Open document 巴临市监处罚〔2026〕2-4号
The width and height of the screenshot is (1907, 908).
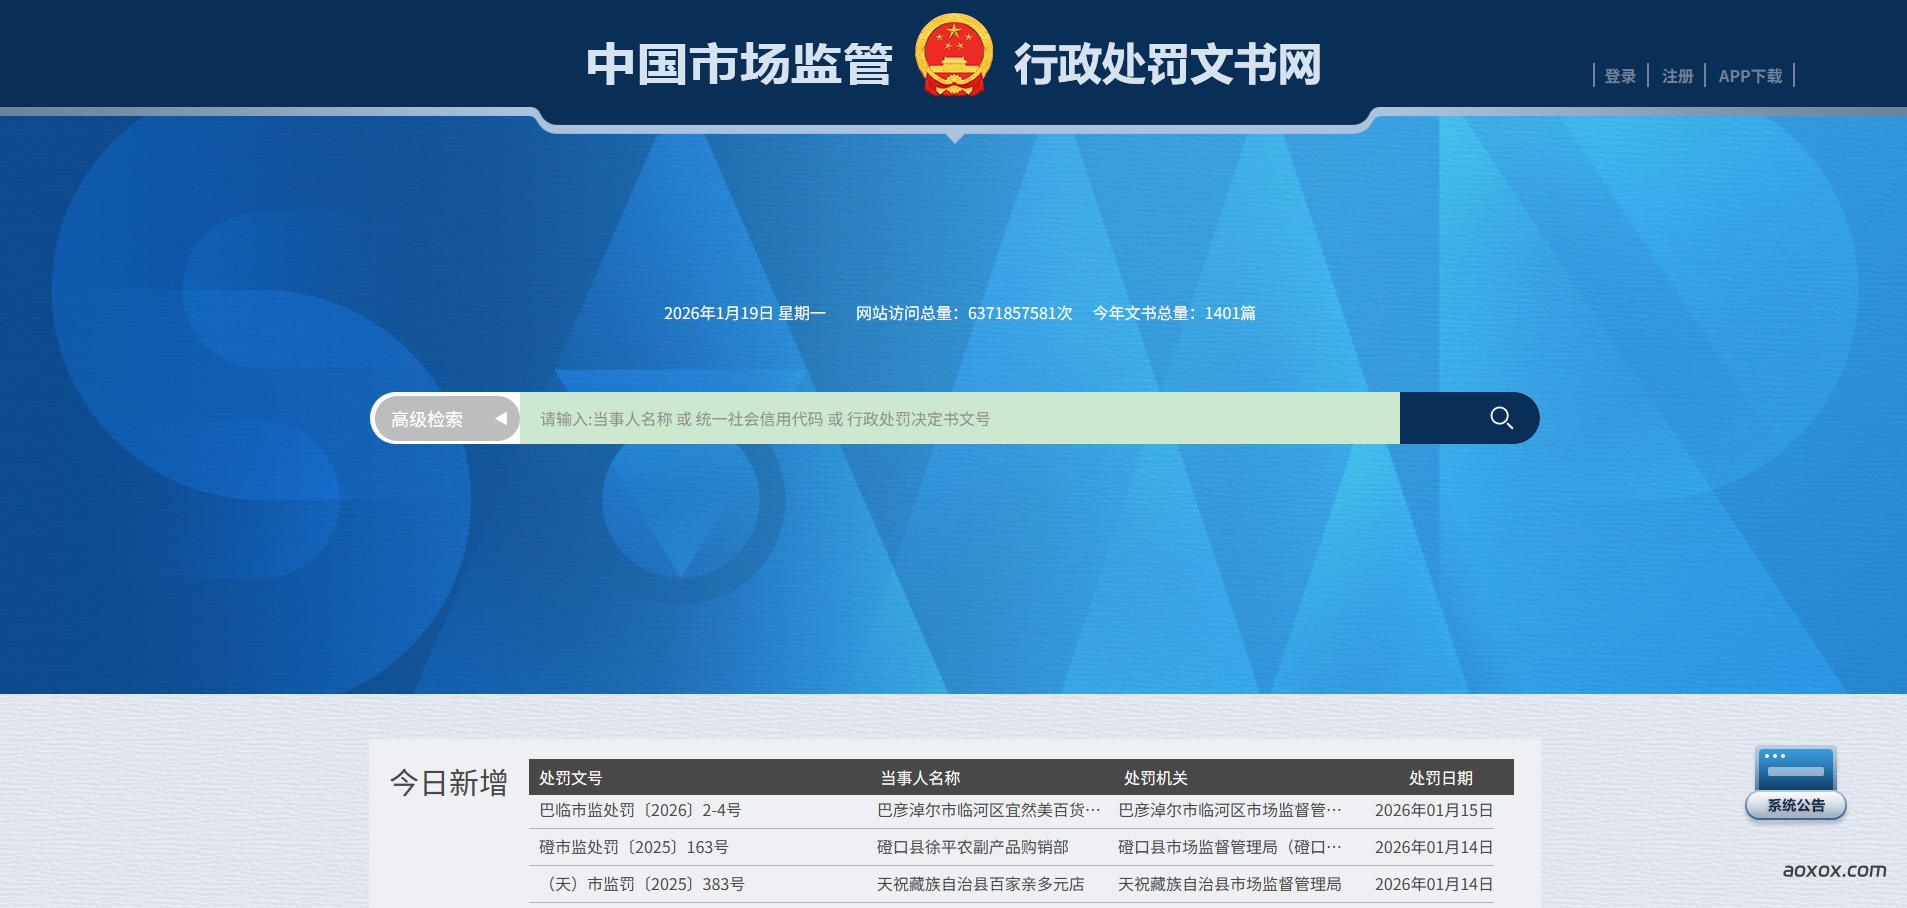640,810
